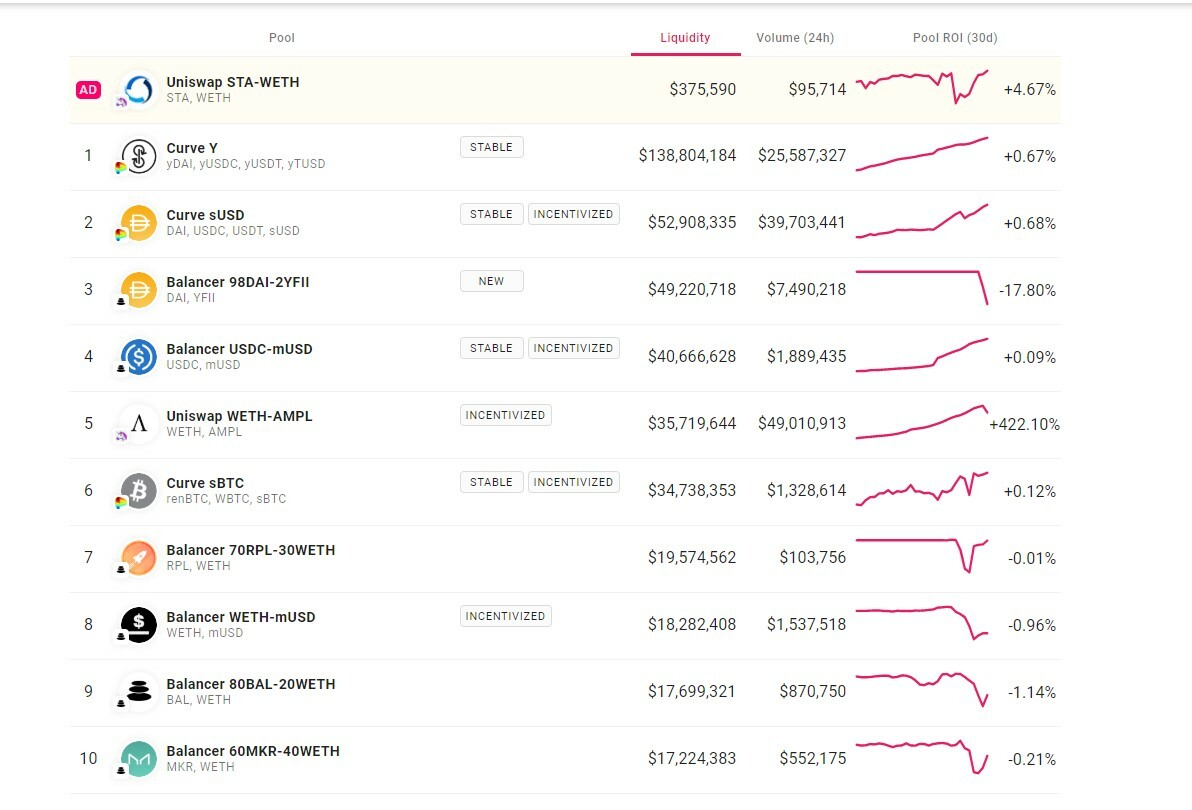Click the INCENTIVIZED badge on Uniswap WETH-AMPL

(505, 414)
